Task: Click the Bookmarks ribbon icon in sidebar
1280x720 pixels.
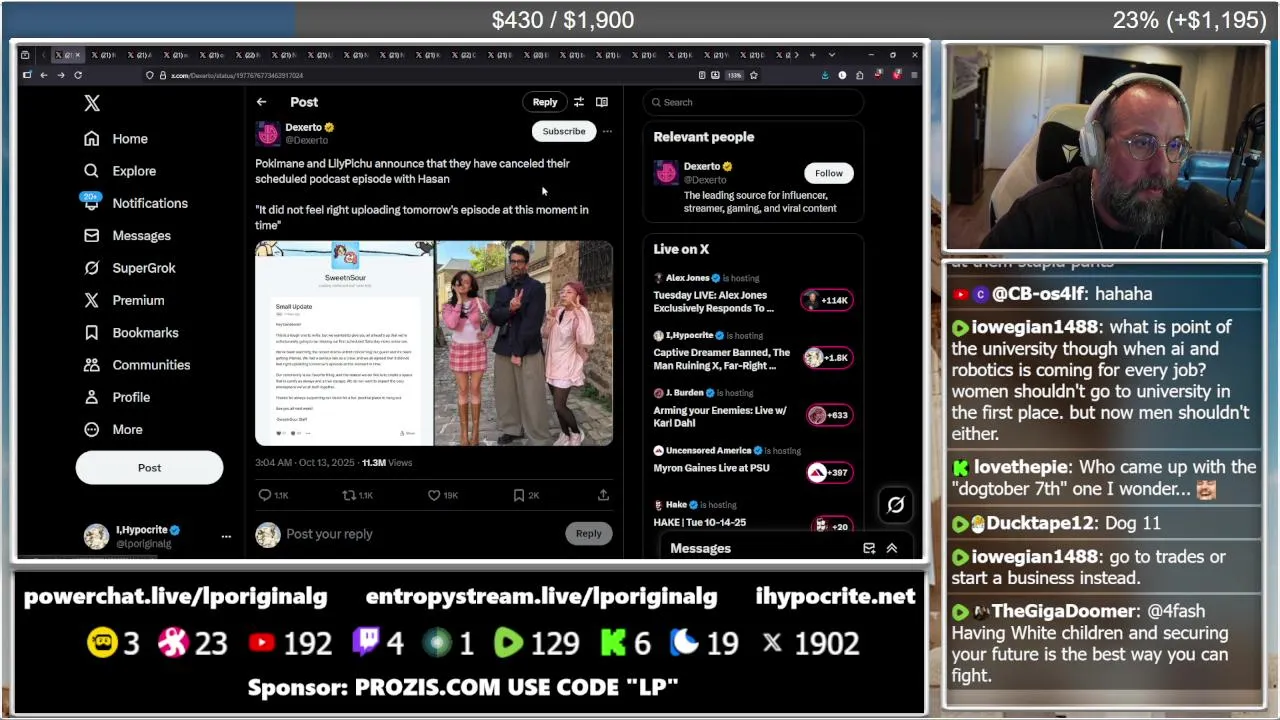Action: coord(92,333)
